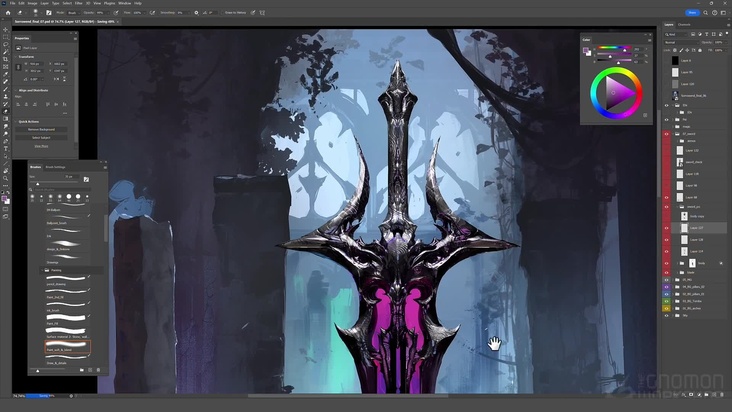Click the View More link
Viewport: 732px width, 412px height.
tap(41, 146)
